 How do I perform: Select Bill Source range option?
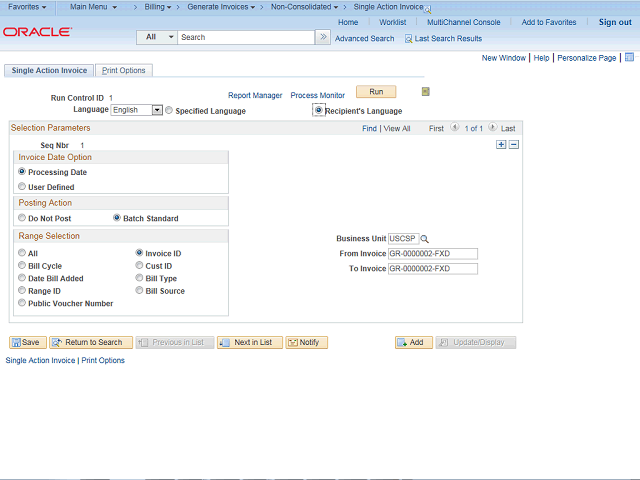(139, 290)
